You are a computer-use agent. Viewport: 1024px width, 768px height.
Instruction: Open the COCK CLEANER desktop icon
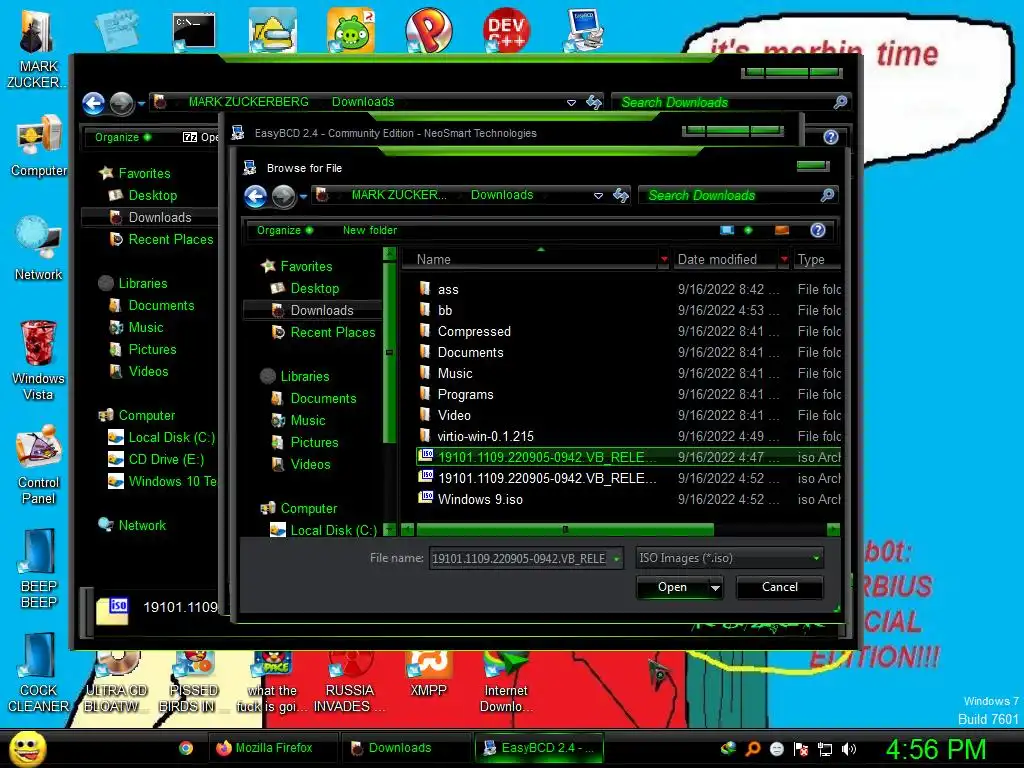[39, 673]
